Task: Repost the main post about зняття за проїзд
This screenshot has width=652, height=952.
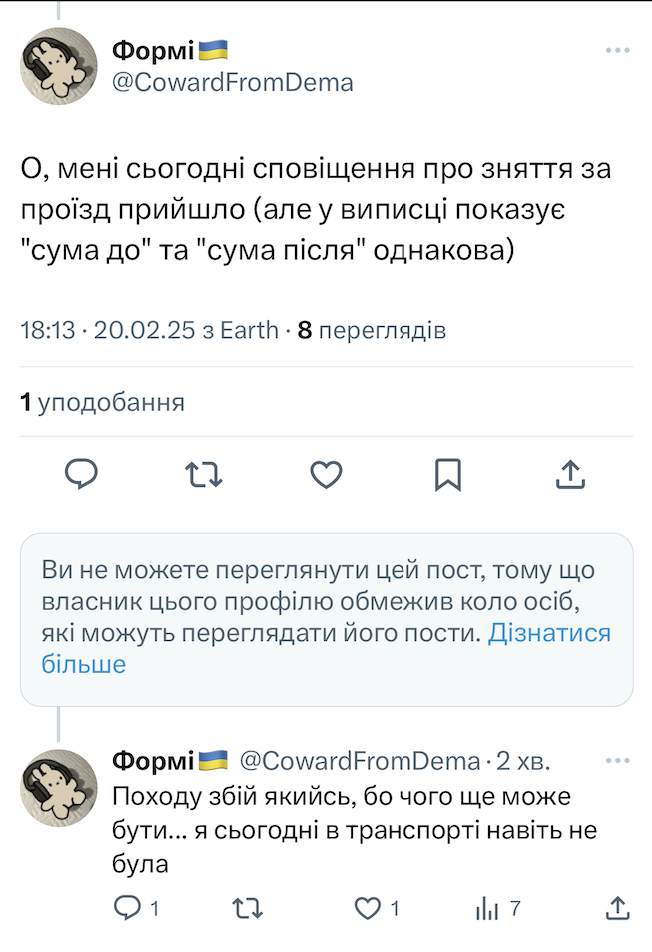Action: 204,474
